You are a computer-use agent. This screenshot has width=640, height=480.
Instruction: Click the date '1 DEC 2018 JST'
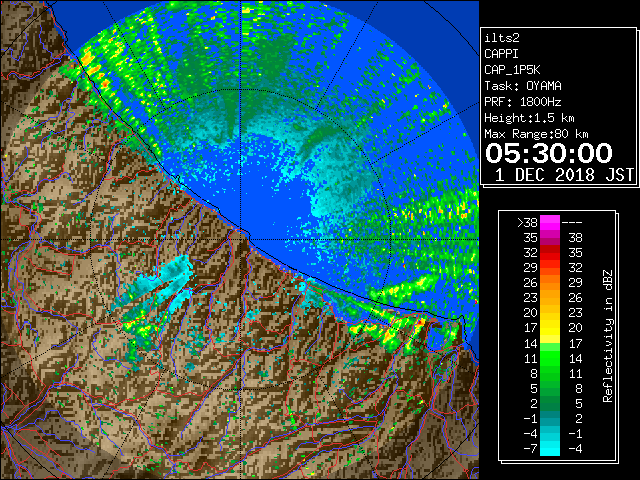pyautogui.click(x=564, y=175)
